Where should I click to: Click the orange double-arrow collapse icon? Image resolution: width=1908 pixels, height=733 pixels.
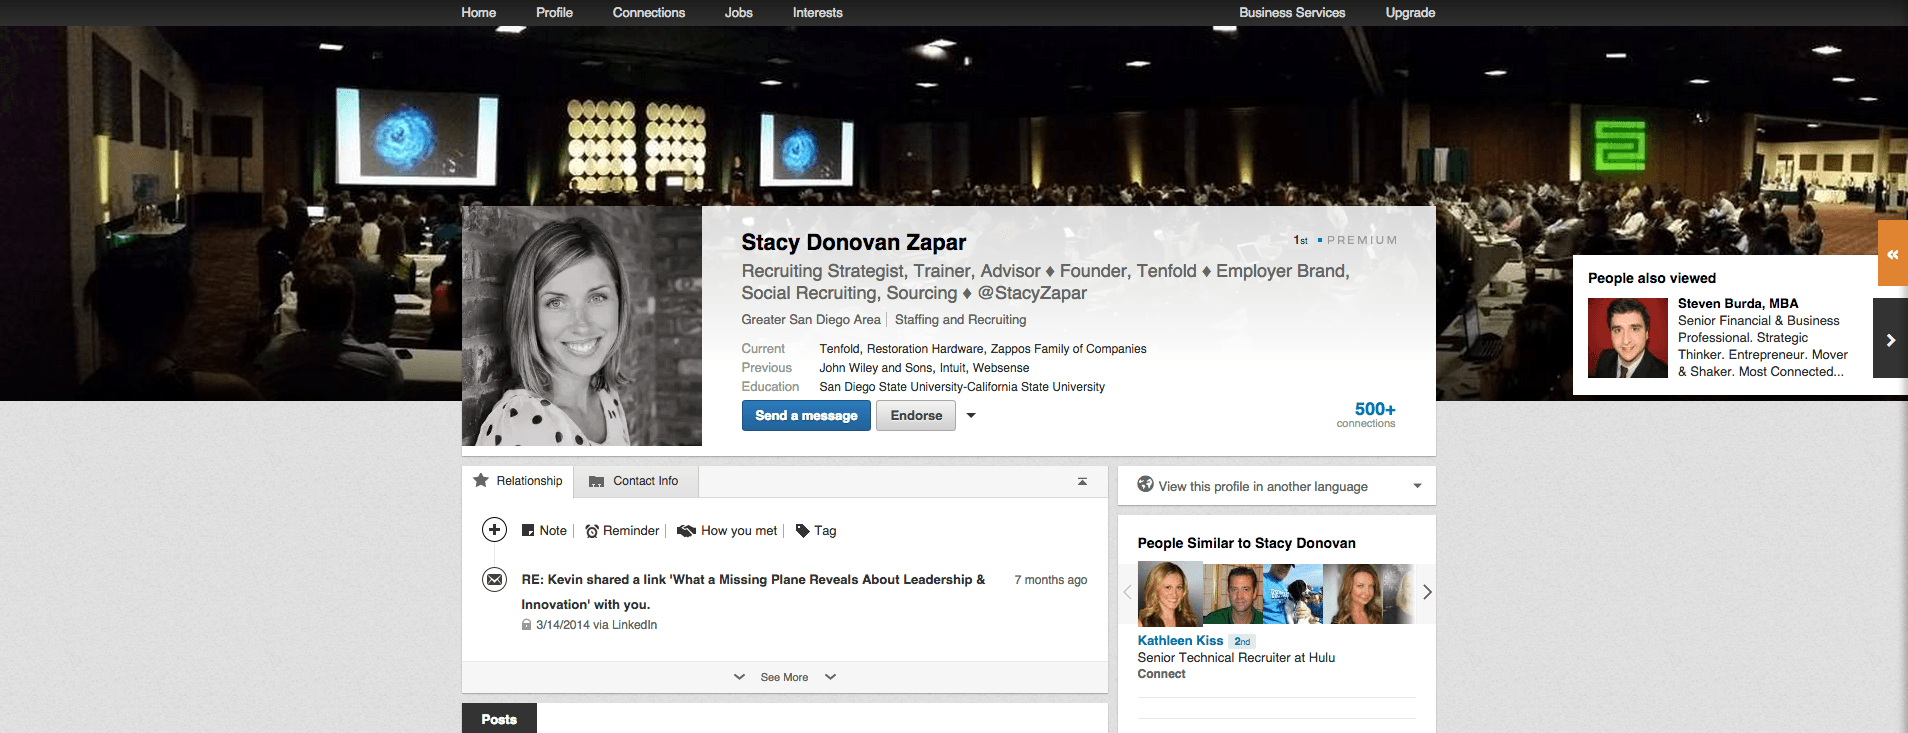(1892, 255)
